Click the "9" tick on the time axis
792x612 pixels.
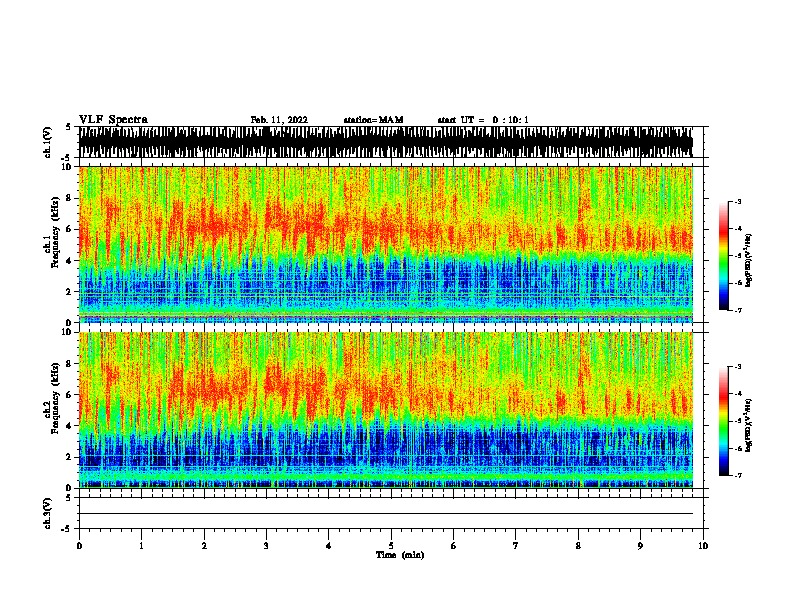[640, 546]
